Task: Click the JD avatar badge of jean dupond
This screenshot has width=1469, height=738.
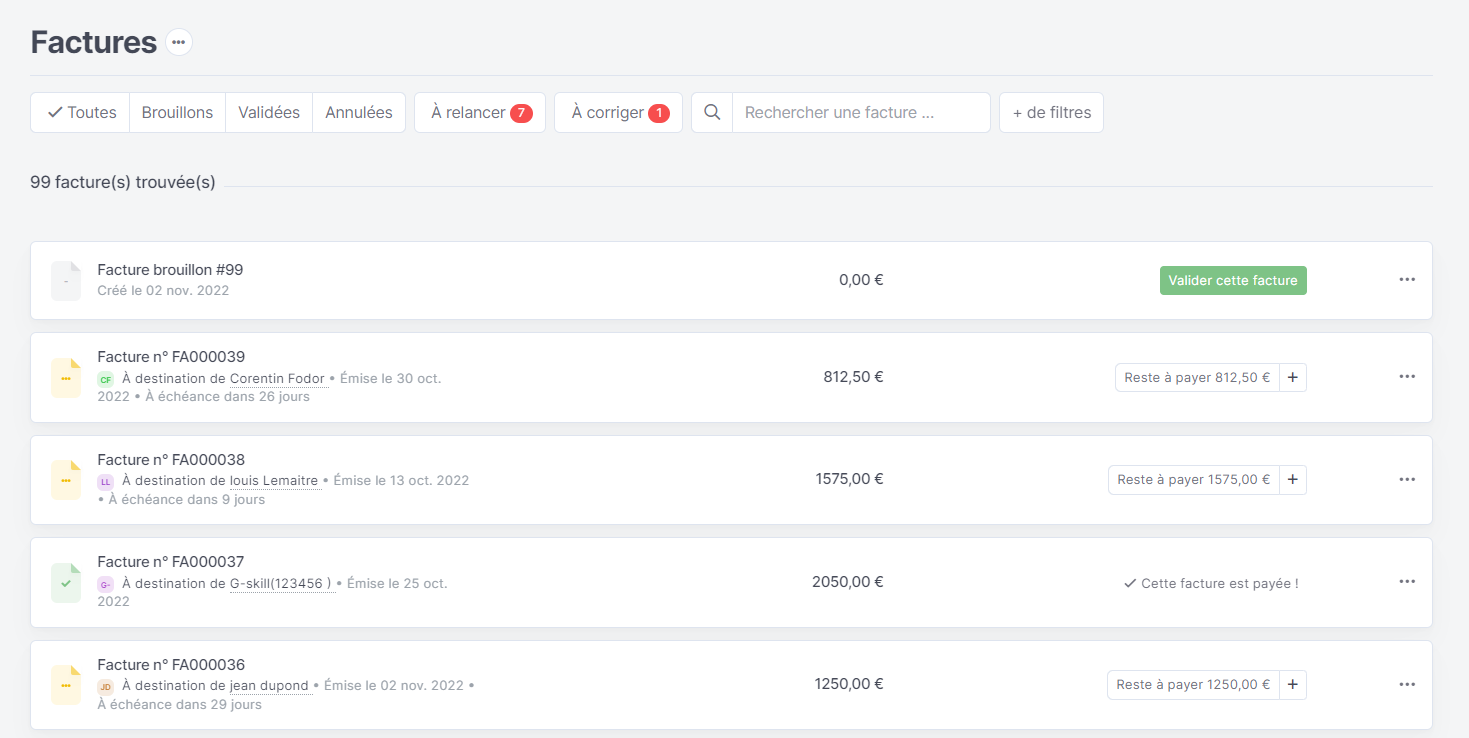Action: pyautogui.click(x=106, y=686)
